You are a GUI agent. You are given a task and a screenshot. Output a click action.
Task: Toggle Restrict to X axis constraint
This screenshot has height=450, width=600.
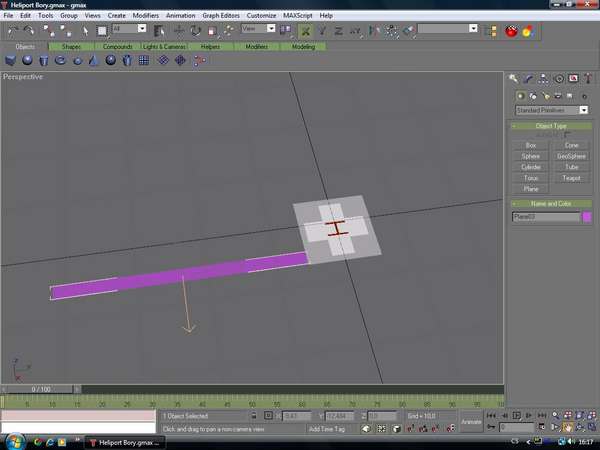click(305, 31)
